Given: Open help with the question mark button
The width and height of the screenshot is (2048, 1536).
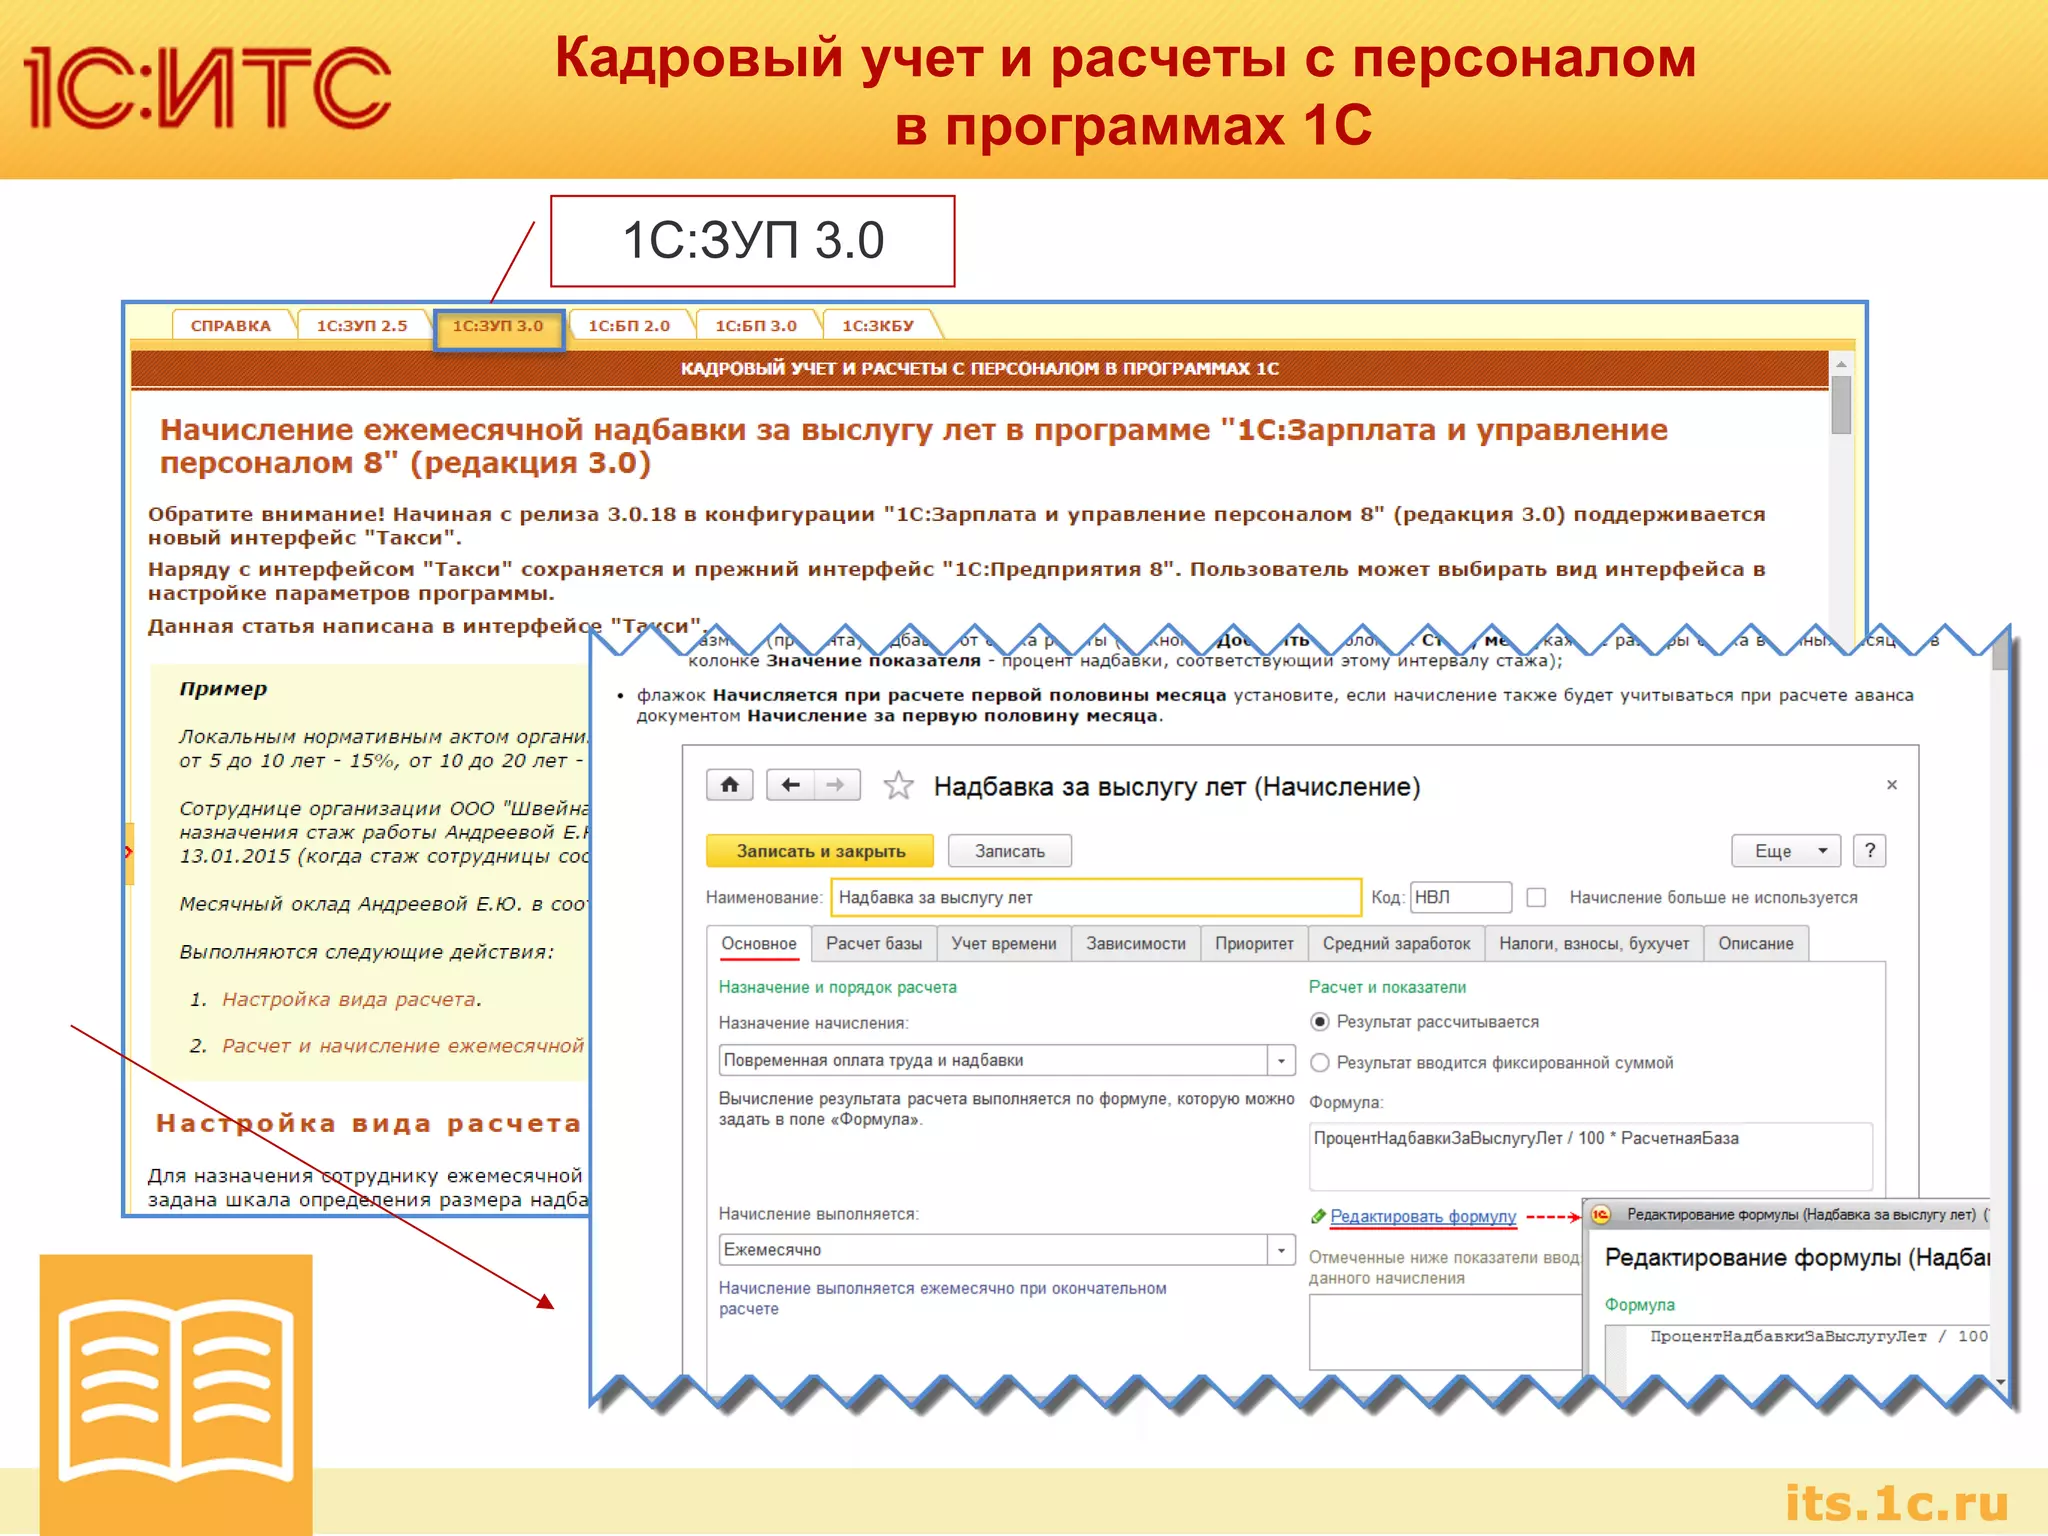Looking at the screenshot, I should coord(1870,851).
